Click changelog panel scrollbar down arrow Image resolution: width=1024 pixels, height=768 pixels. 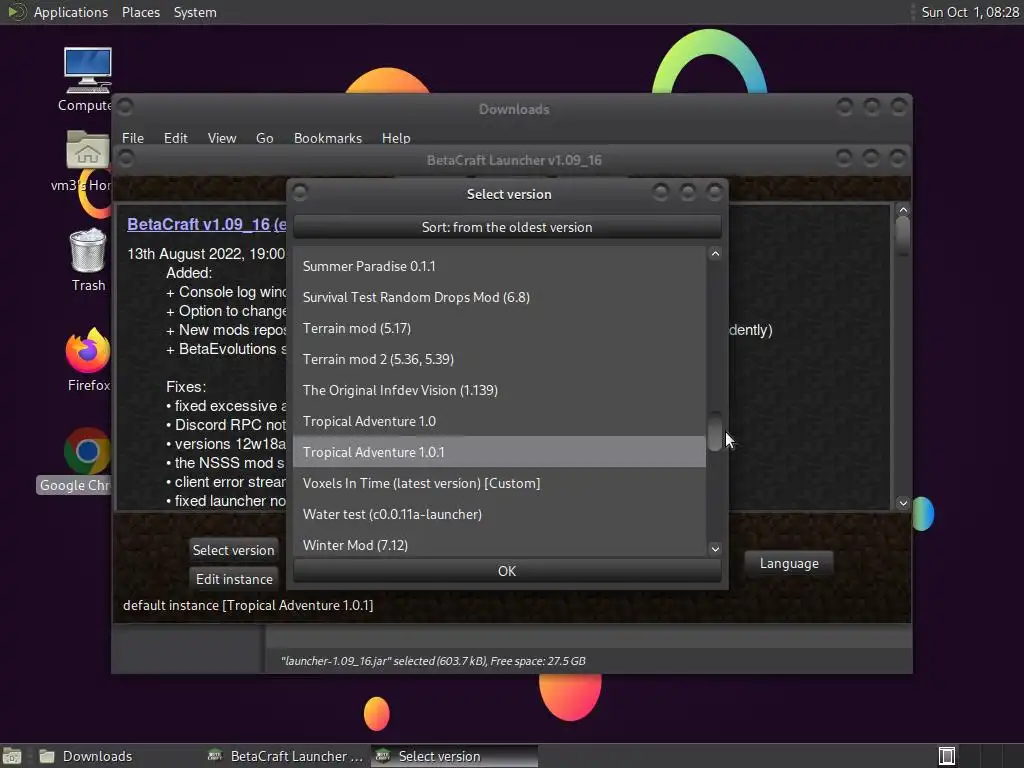click(x=903, y=503)
